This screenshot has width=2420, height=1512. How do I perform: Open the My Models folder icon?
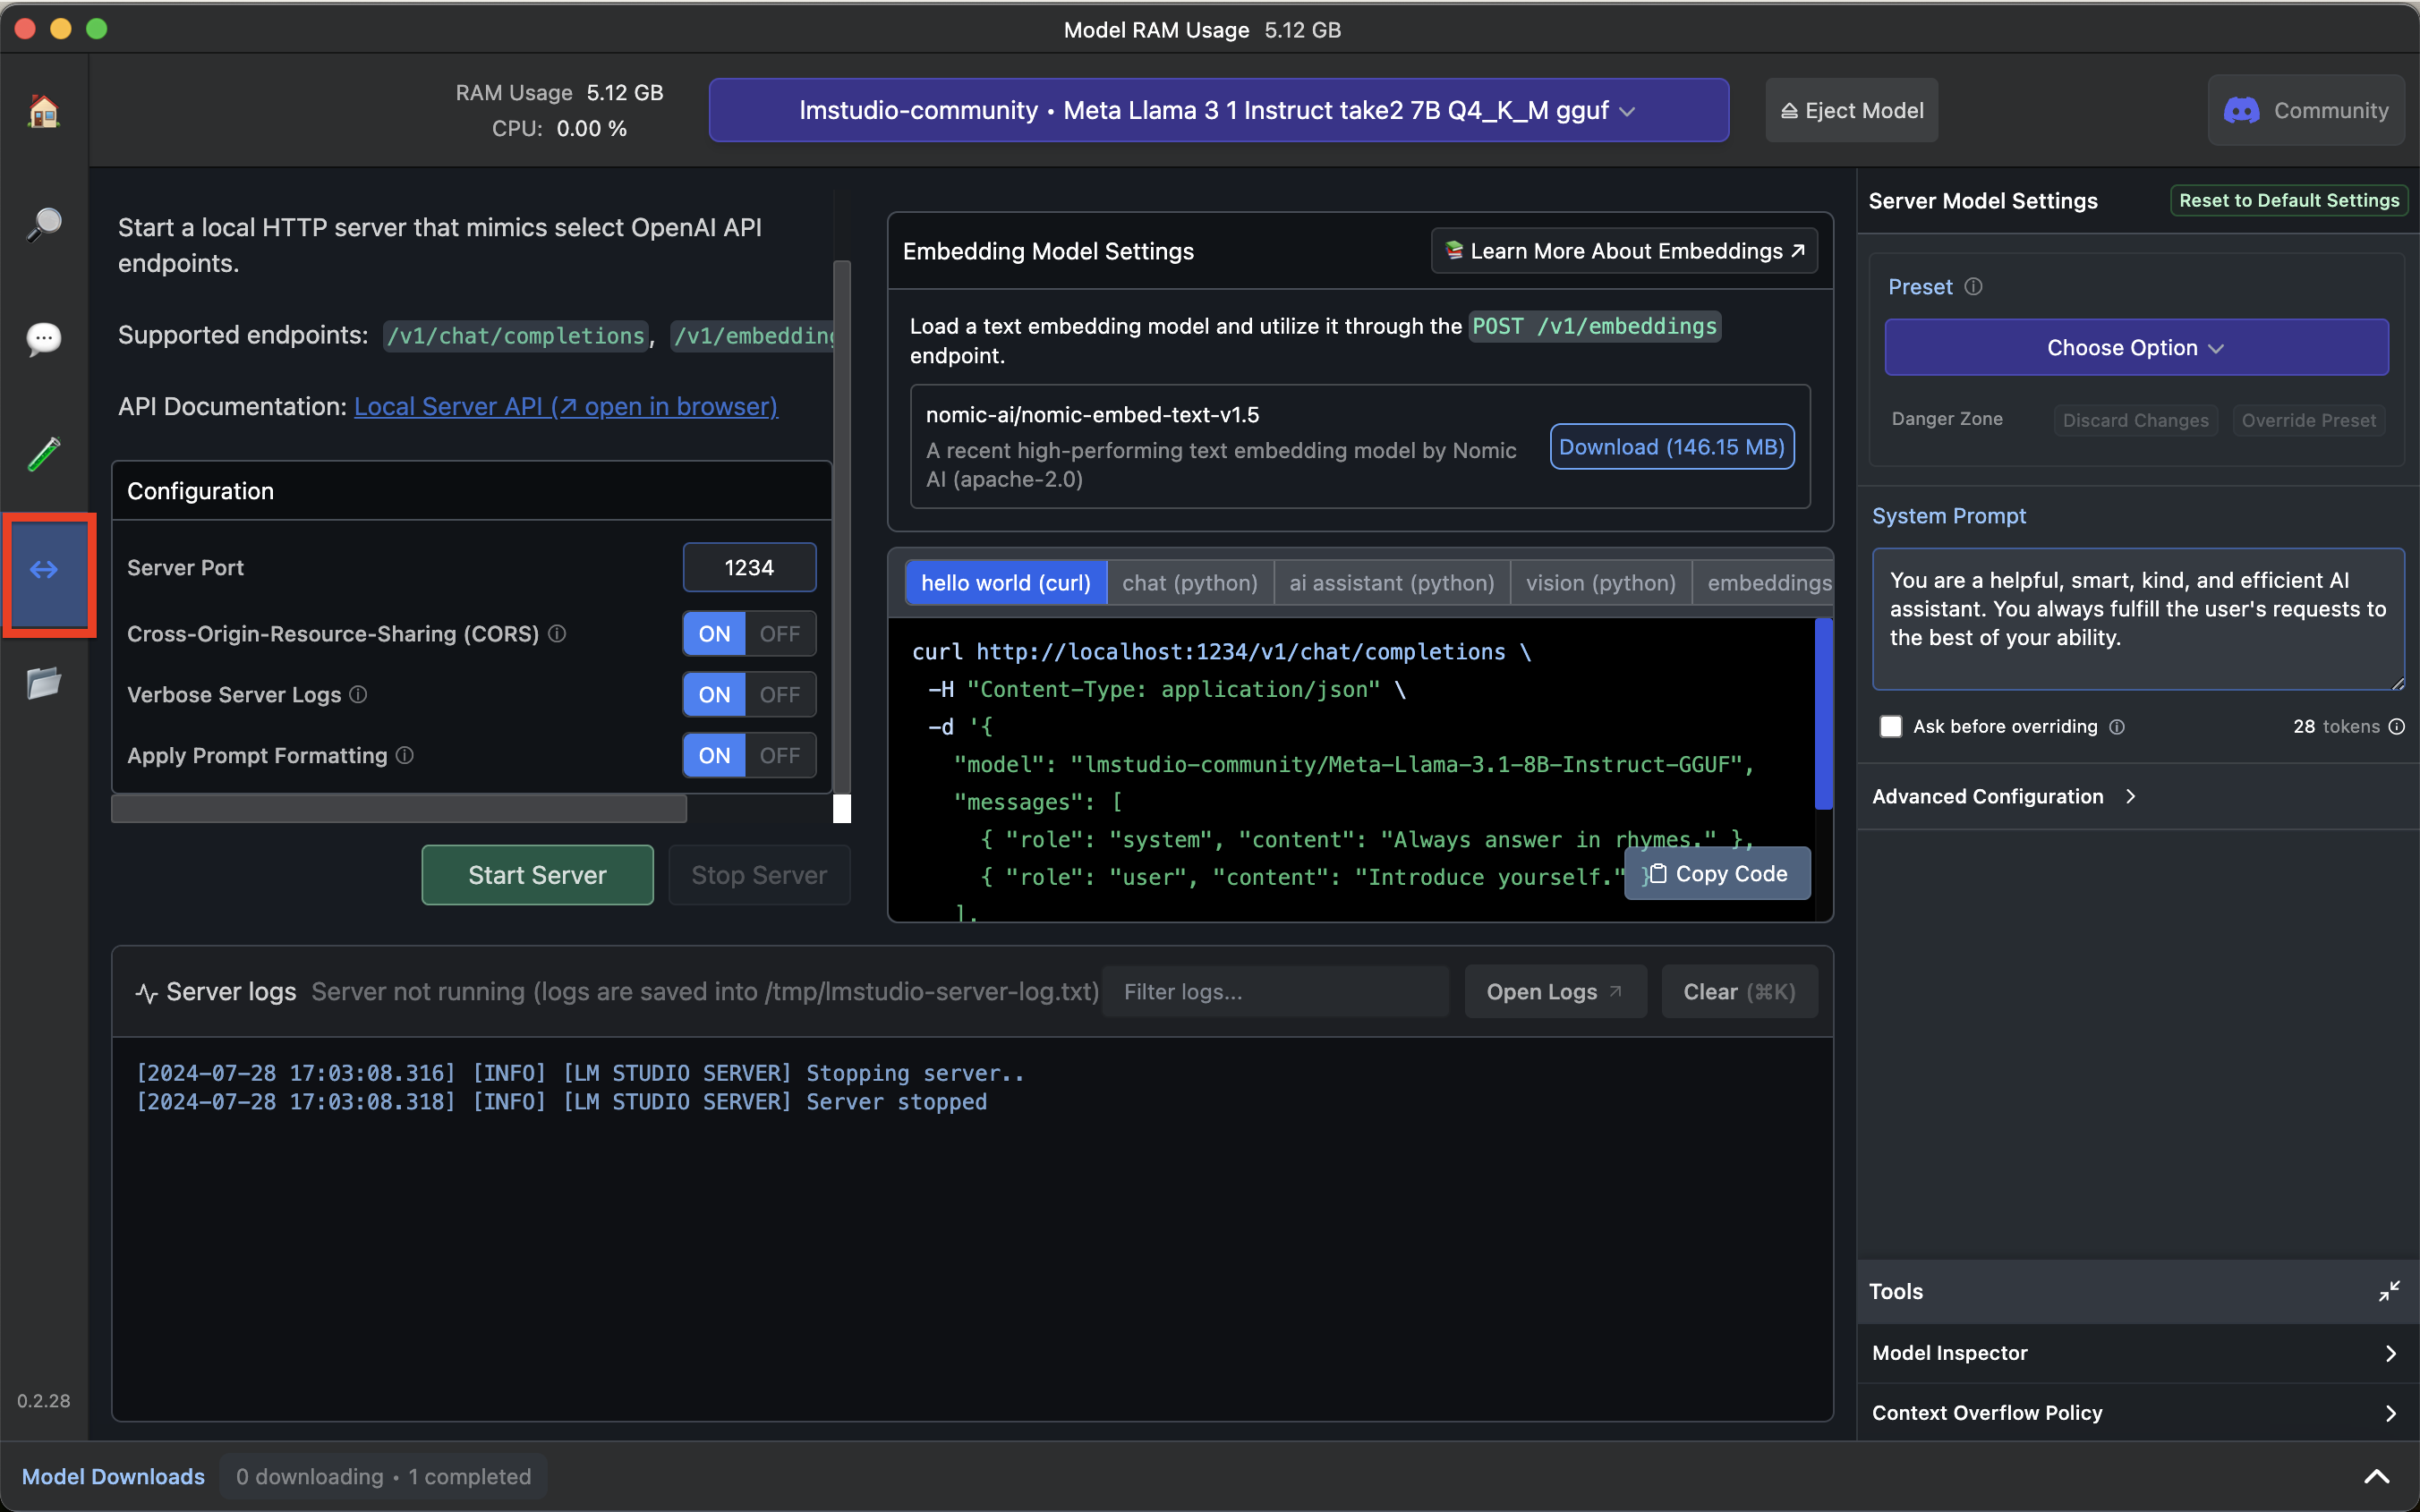[x=44, y=684]
